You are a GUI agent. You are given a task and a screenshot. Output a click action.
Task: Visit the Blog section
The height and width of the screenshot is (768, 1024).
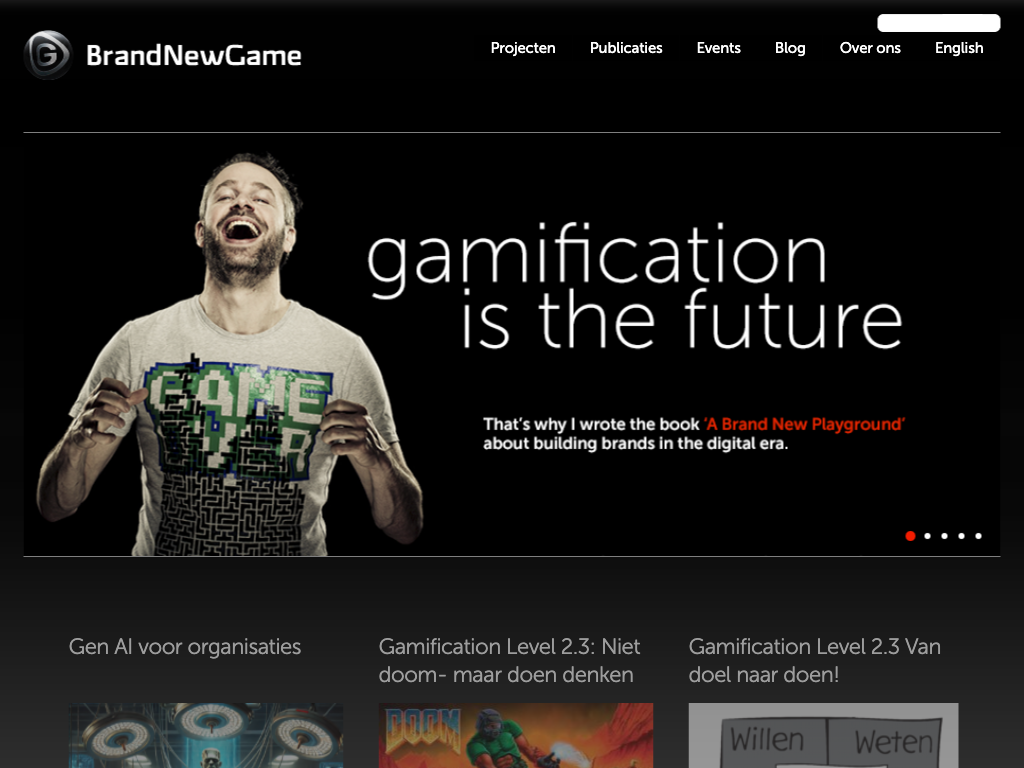(x=790, y=48)
